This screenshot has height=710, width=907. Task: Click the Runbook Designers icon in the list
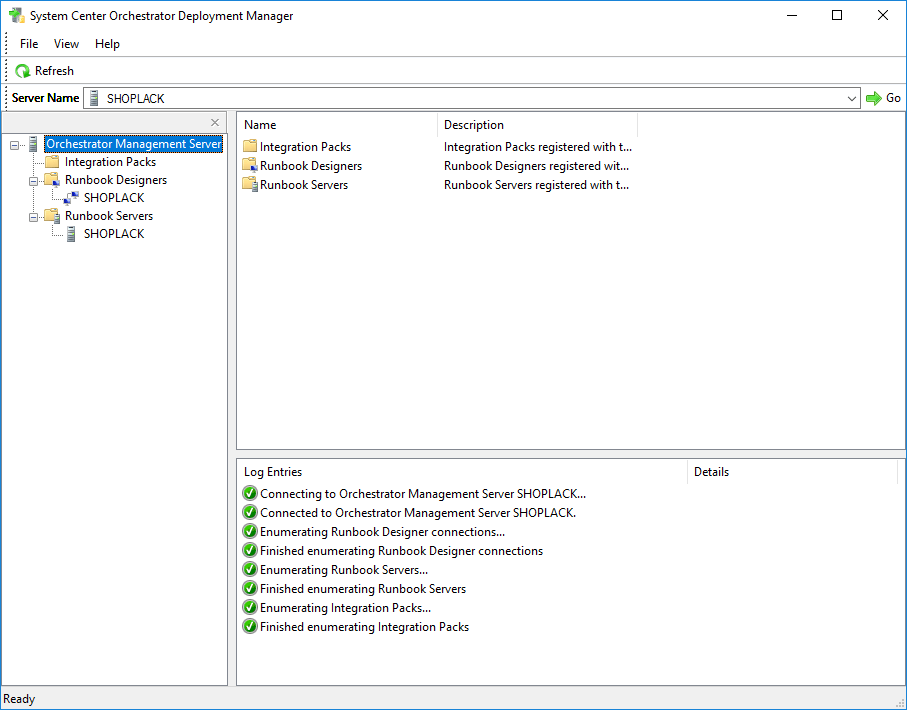[x=250, y=165]
